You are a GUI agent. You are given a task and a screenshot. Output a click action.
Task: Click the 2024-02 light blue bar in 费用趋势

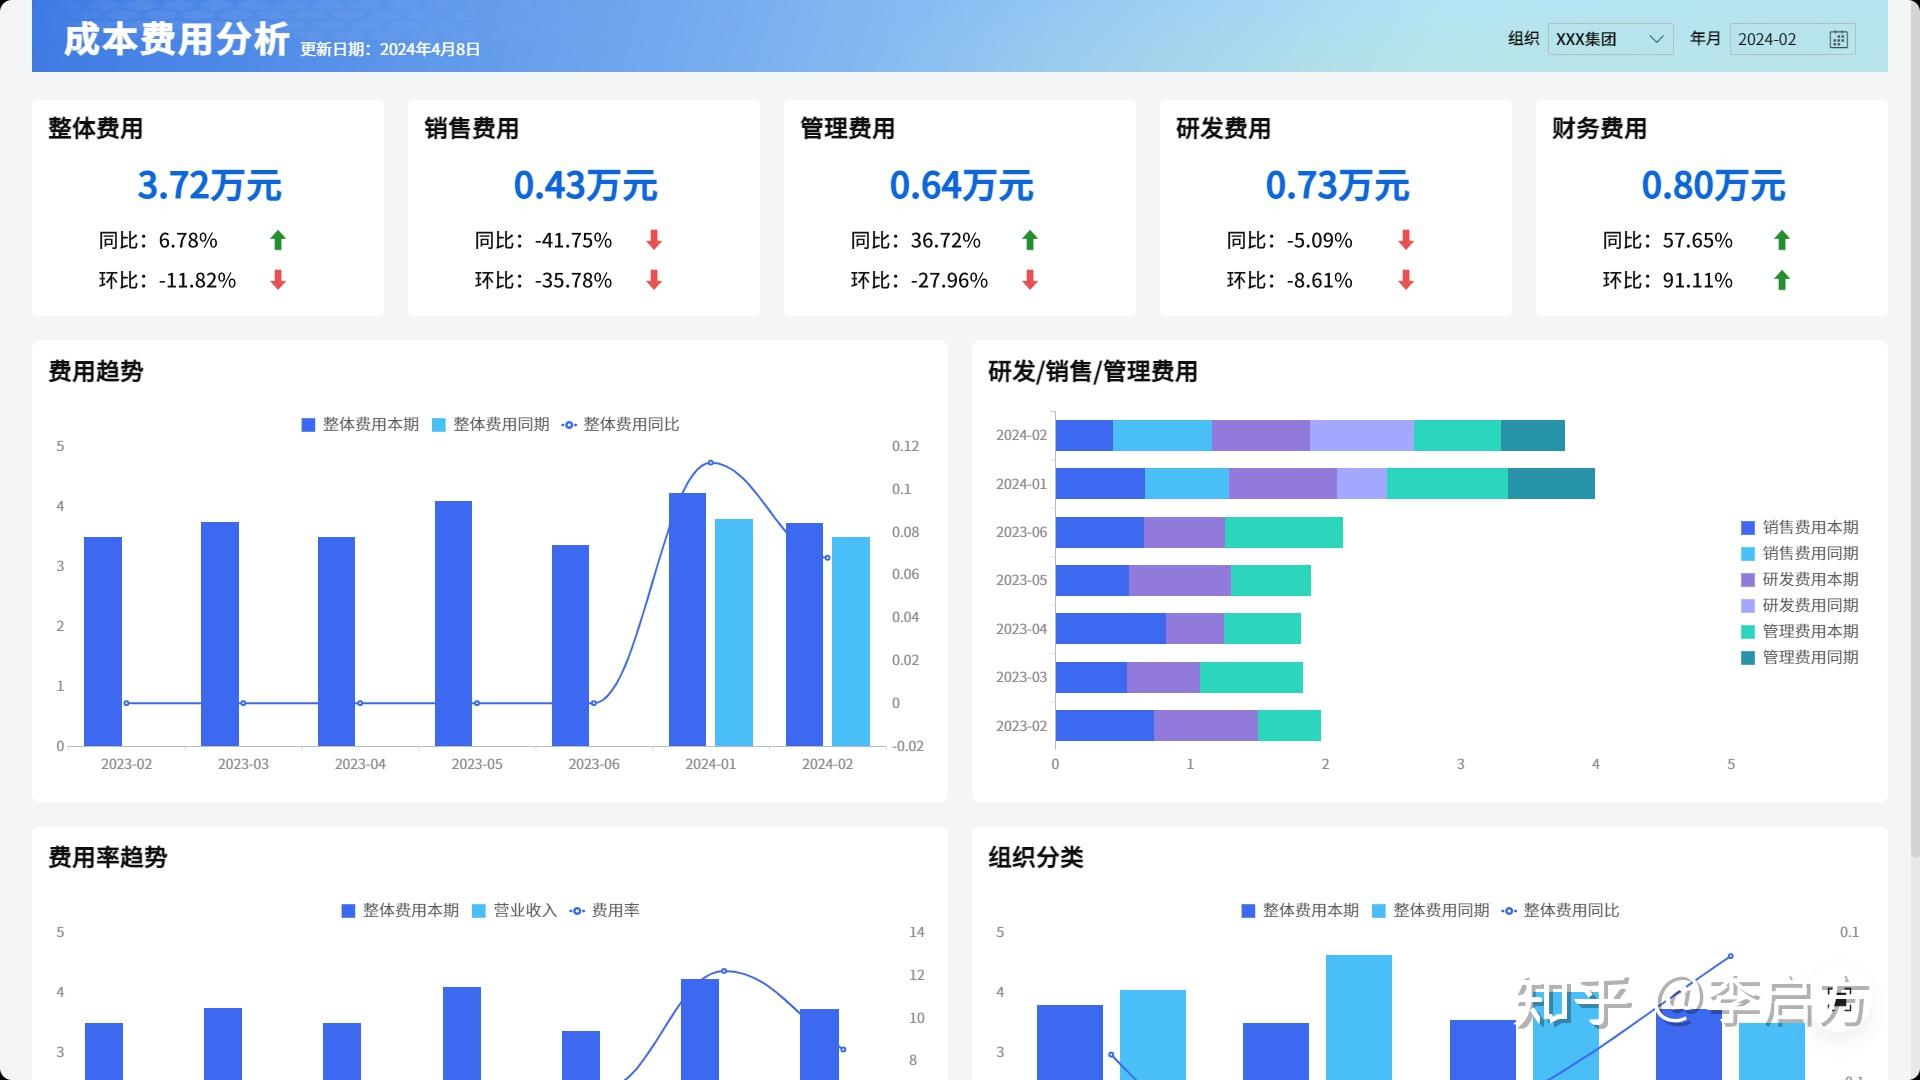[851, 642]
